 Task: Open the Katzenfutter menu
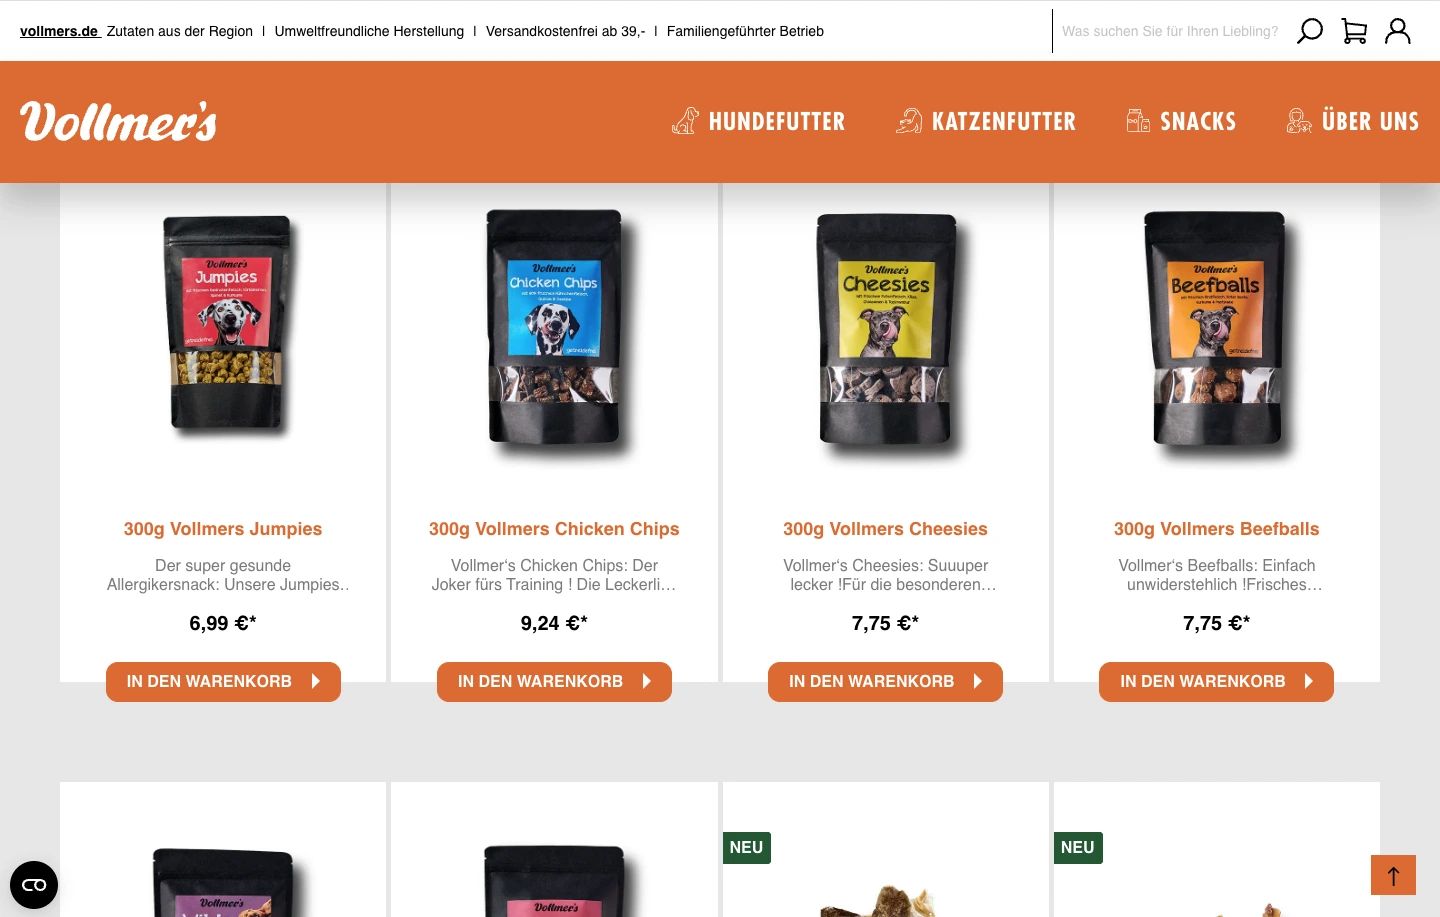tap(1003, 121)
